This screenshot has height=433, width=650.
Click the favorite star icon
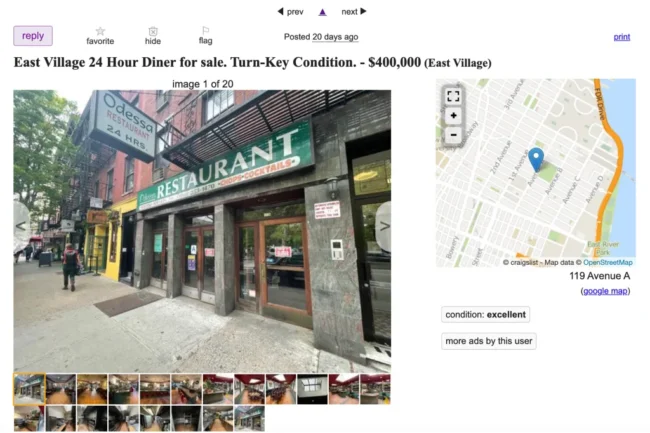100,31
